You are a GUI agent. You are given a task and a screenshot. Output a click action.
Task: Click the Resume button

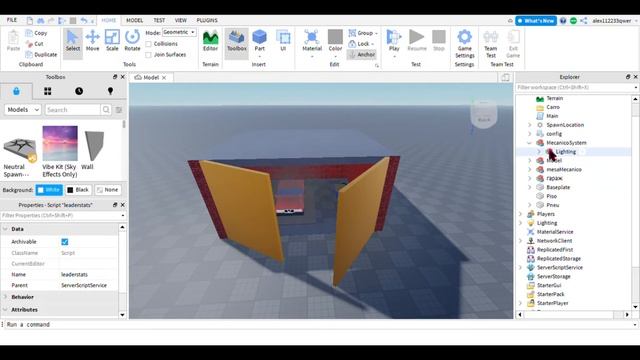[x=417, y=41]
